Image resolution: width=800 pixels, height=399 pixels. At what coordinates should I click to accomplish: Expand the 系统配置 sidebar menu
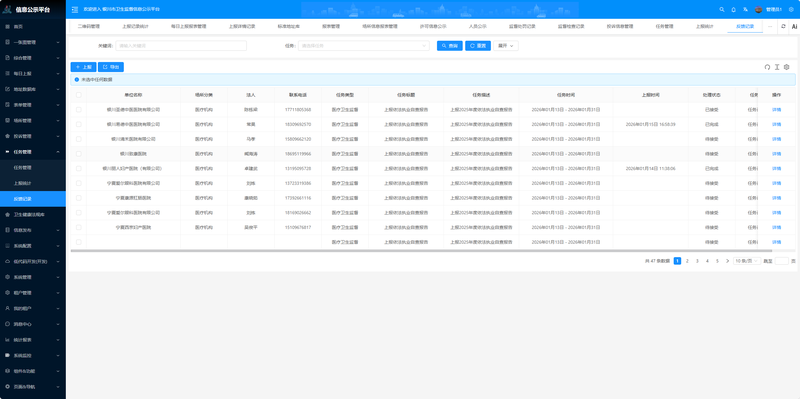click(33, 246)
